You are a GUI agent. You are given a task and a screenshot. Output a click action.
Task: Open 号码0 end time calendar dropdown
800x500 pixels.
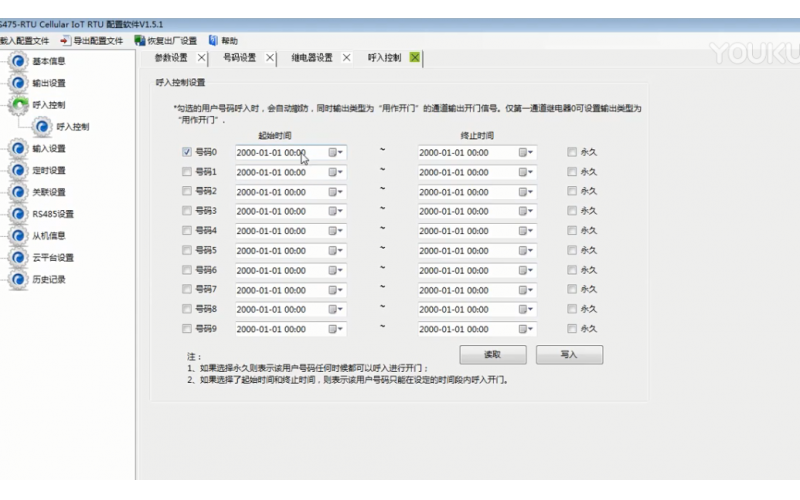point(526,153)
